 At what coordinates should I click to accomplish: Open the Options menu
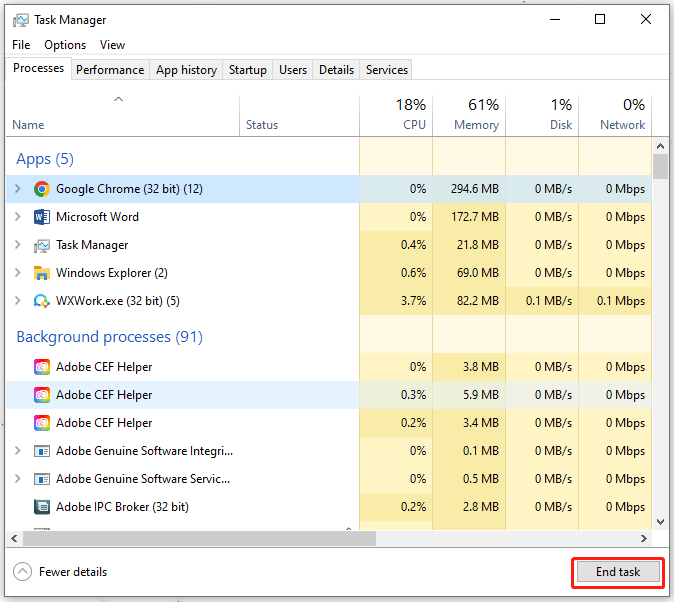[65, 45]
